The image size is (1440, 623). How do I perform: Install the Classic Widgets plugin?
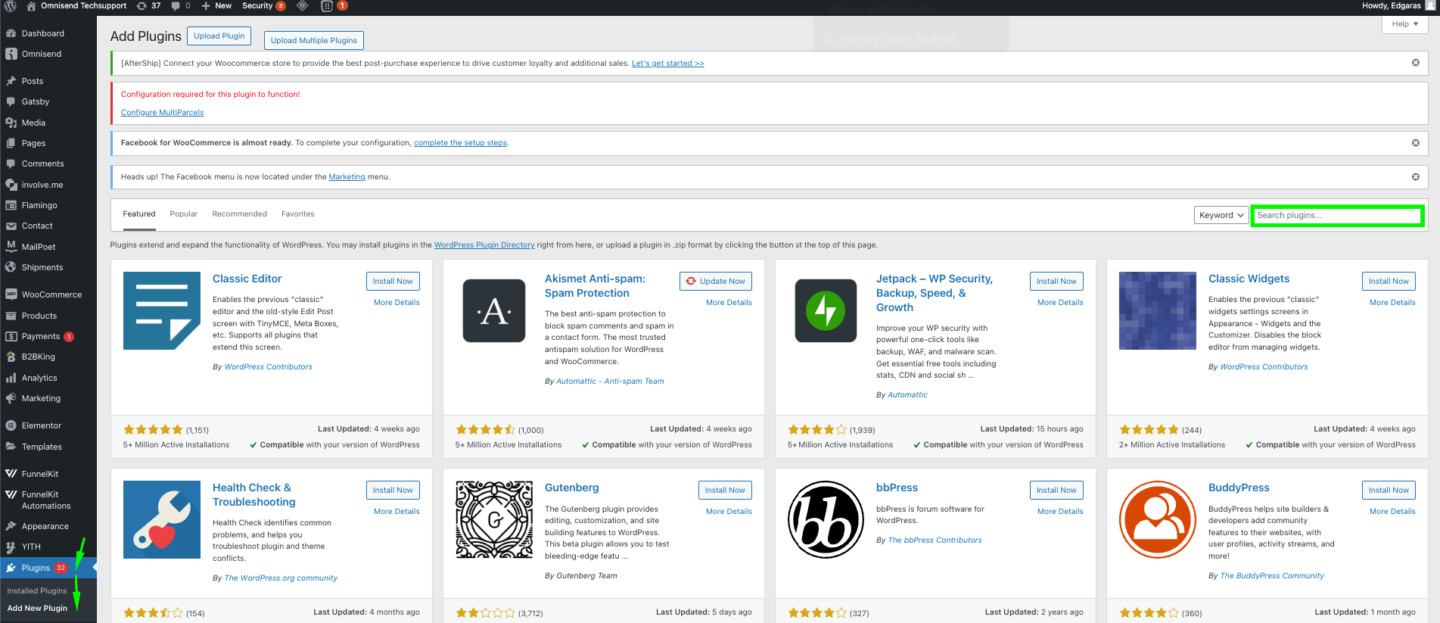point(1388,281)
